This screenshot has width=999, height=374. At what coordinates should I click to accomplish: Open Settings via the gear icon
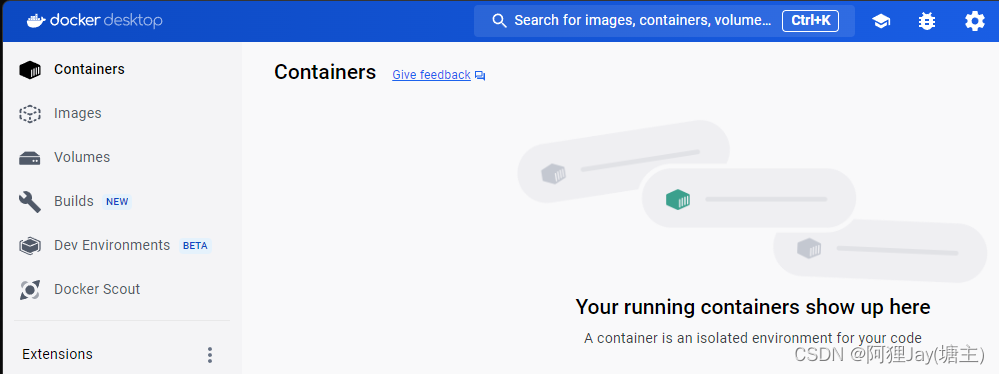coord(974,21)
